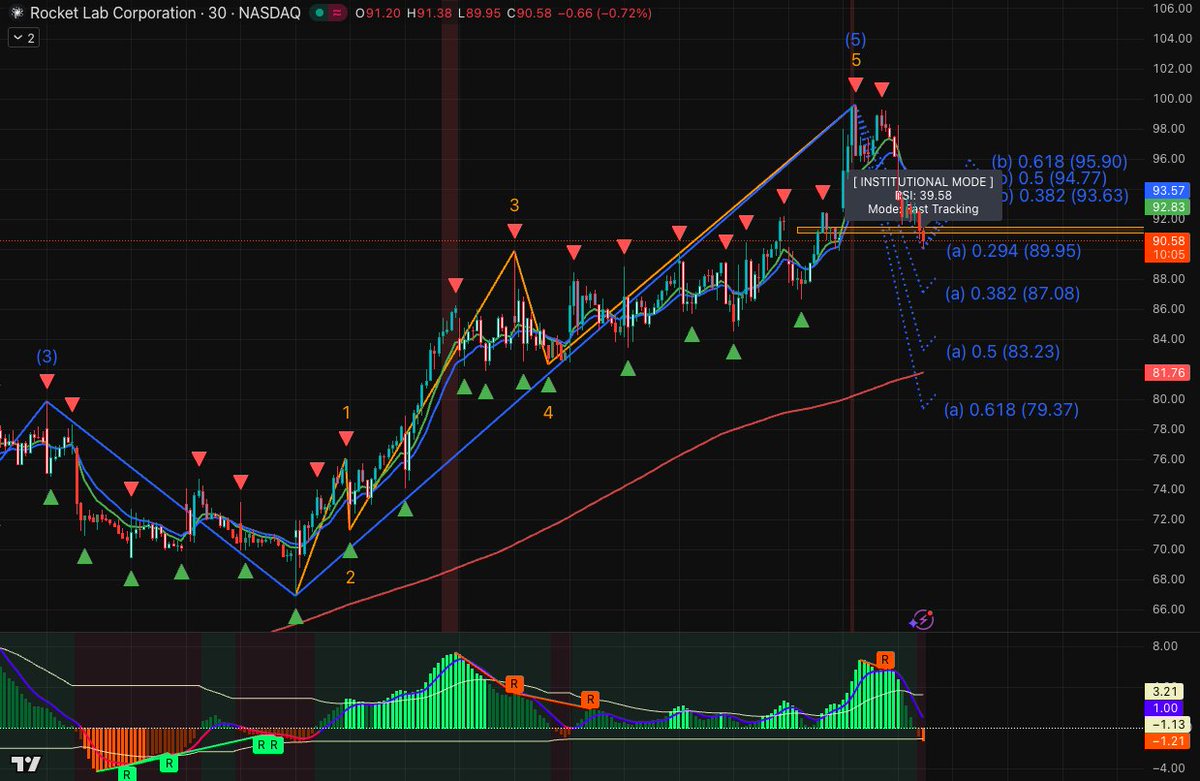Select the orange wave 1 label
Screen dimensions: 1200x781
coord(346,412)
